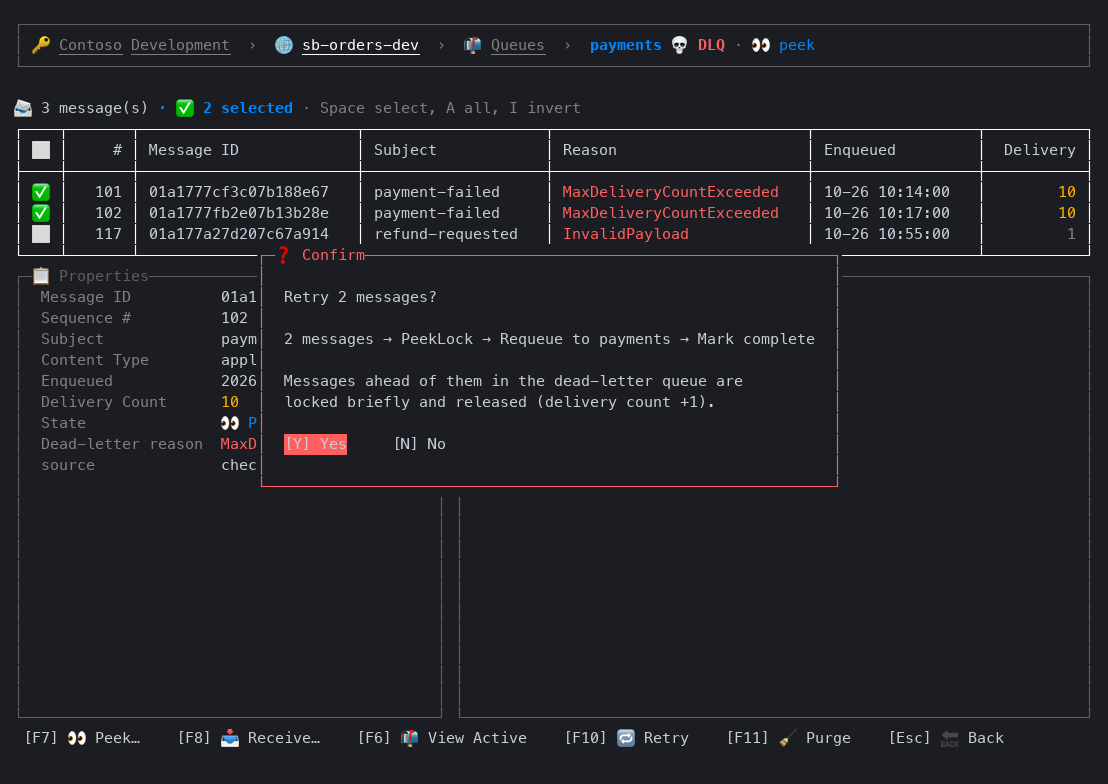Screen dimensions: 1108x784
Task: Click the 'Space select, A all, I invert' hint
Action: click(x=450, y=108)
